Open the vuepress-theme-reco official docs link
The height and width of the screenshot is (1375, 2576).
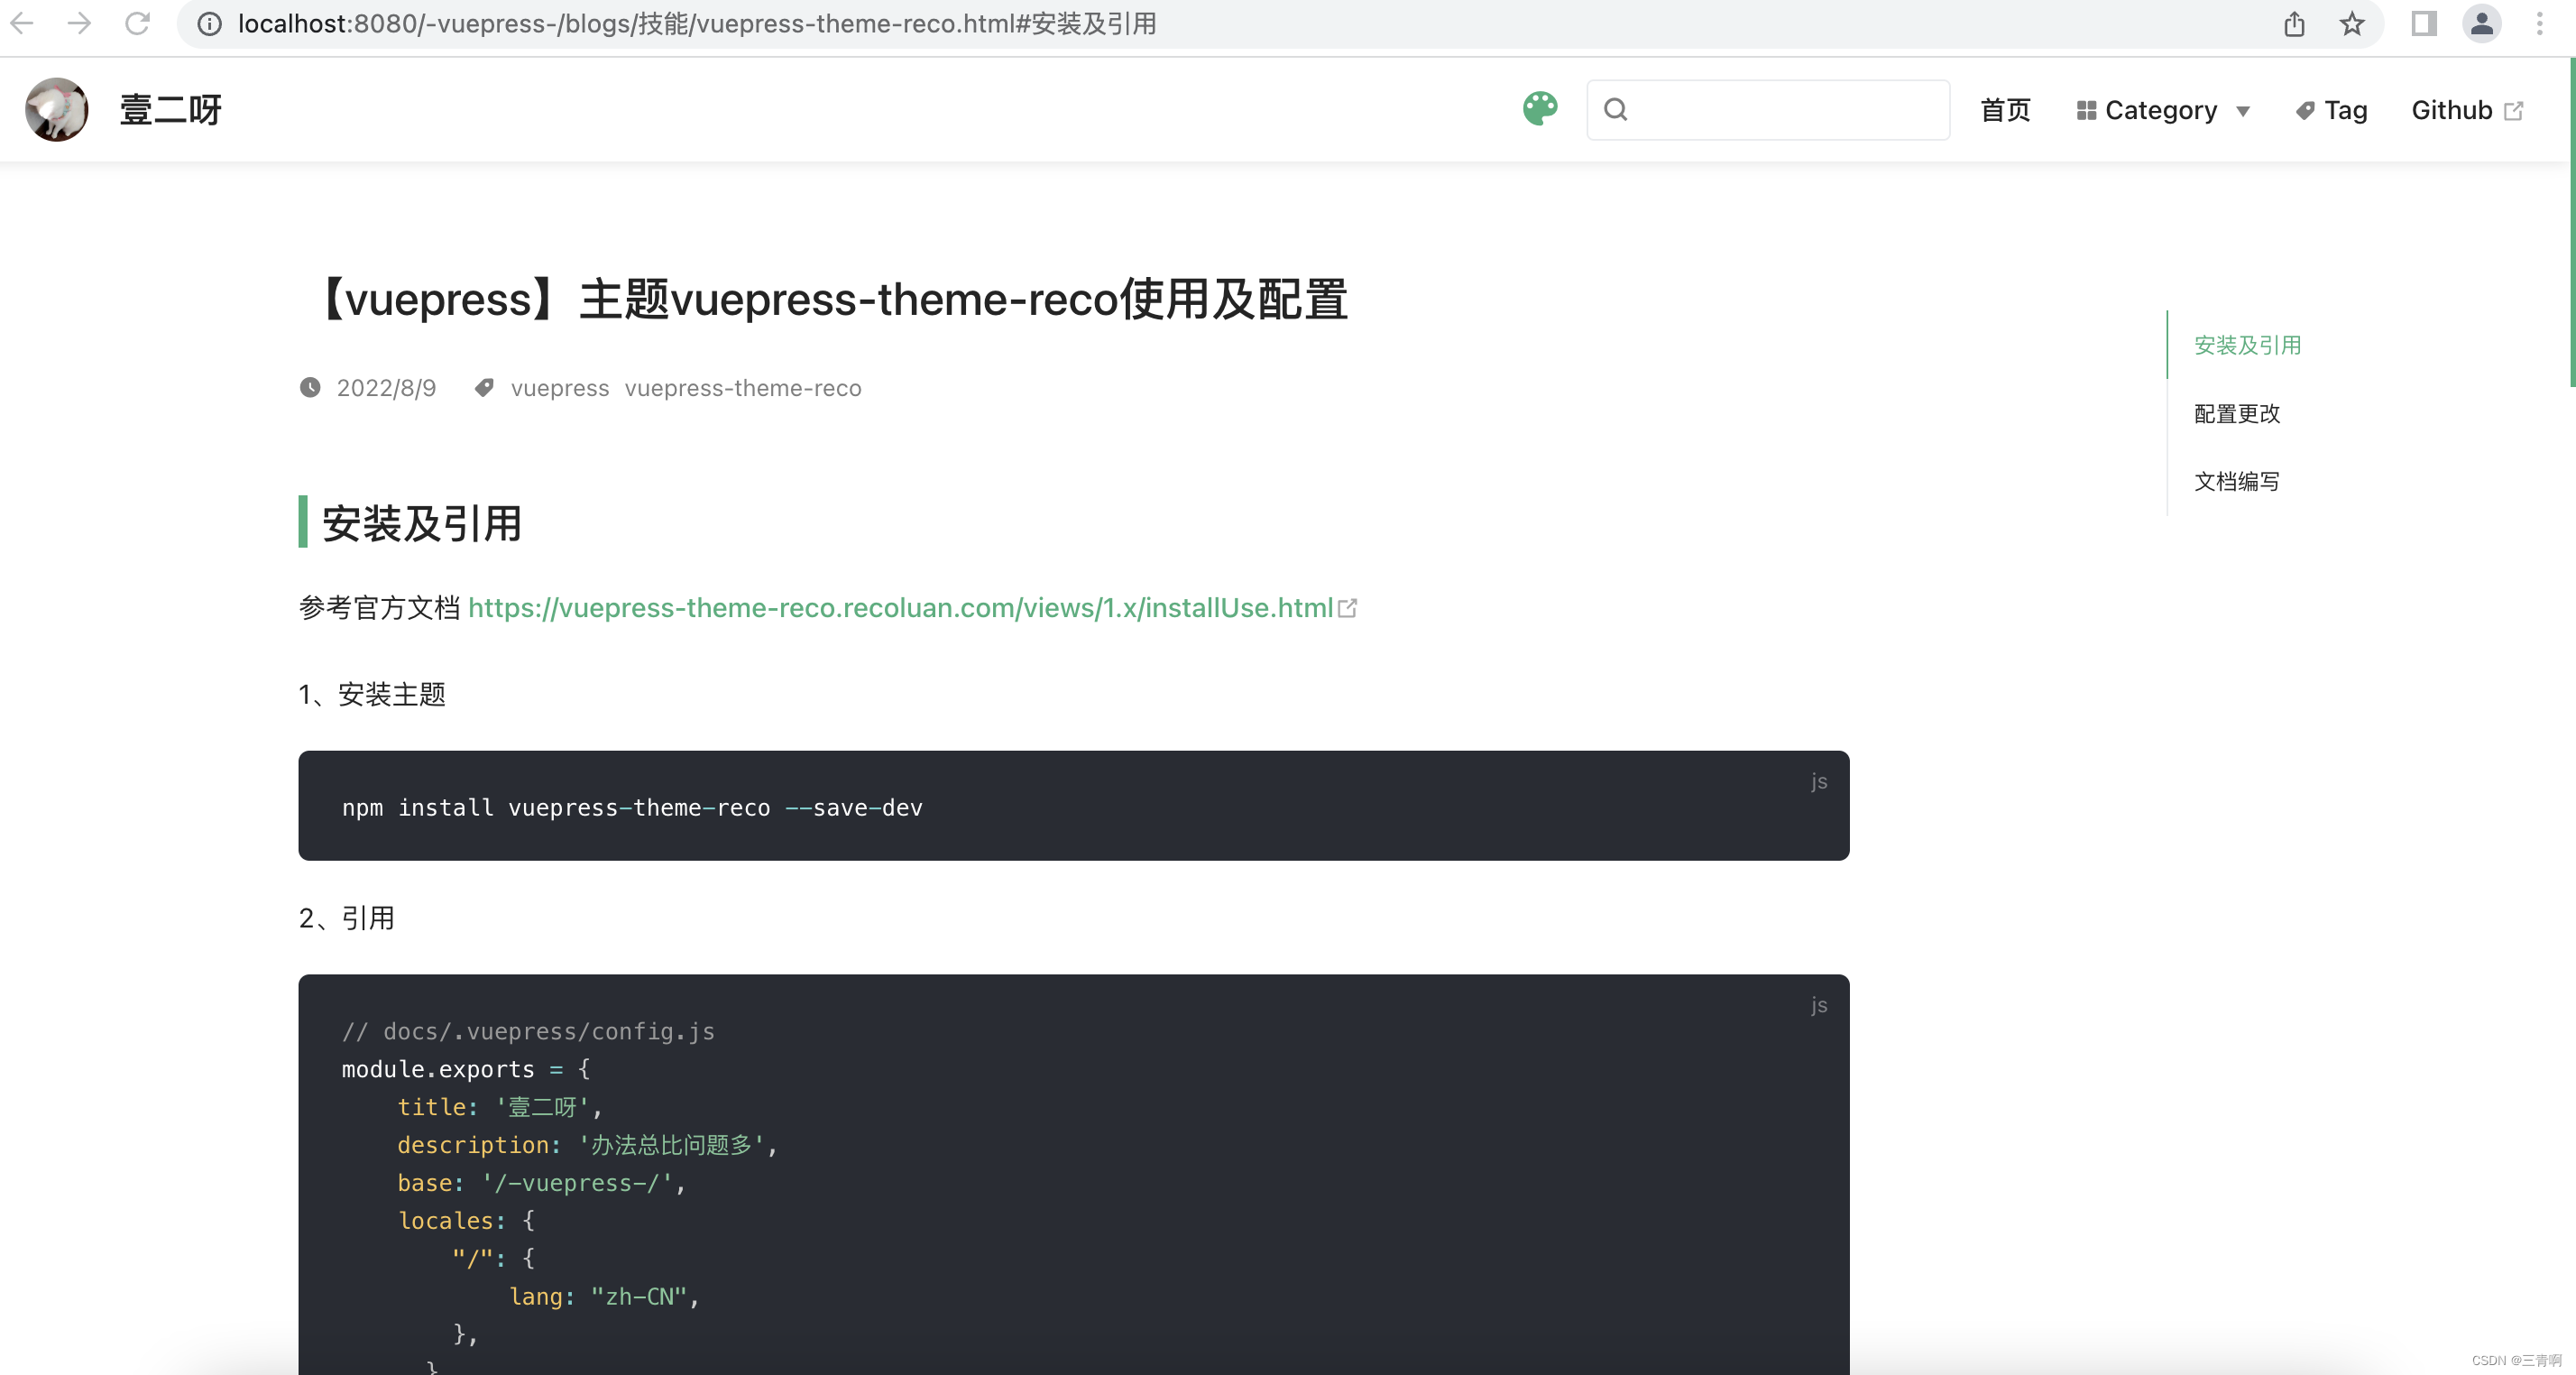(x=901, y=608)
